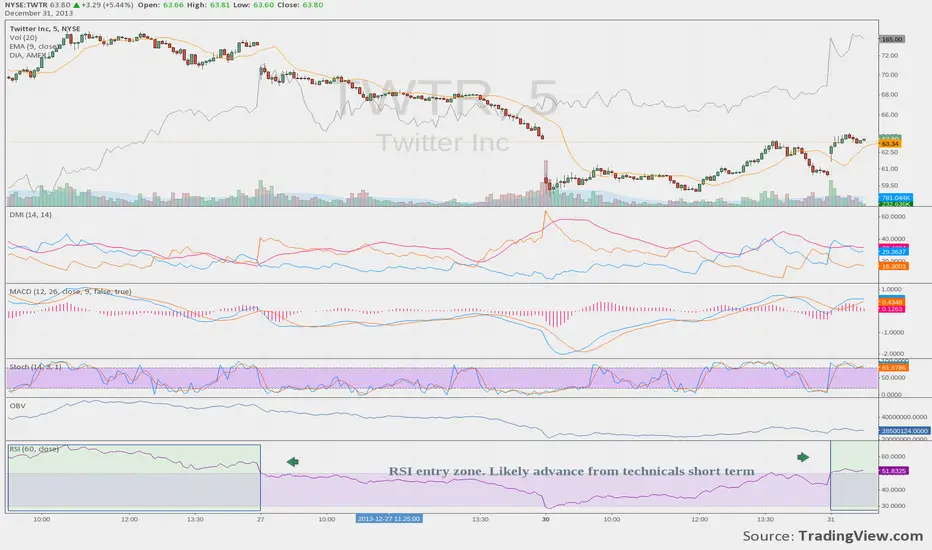932x550 pixels.
Task: Click the Open: 63.66 value
Action: pos(160,5)
